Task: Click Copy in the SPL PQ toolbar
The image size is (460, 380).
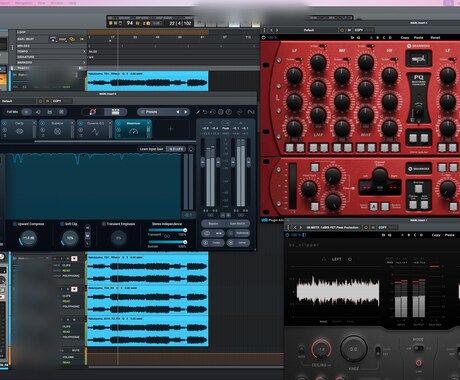Action: (405, 38)
